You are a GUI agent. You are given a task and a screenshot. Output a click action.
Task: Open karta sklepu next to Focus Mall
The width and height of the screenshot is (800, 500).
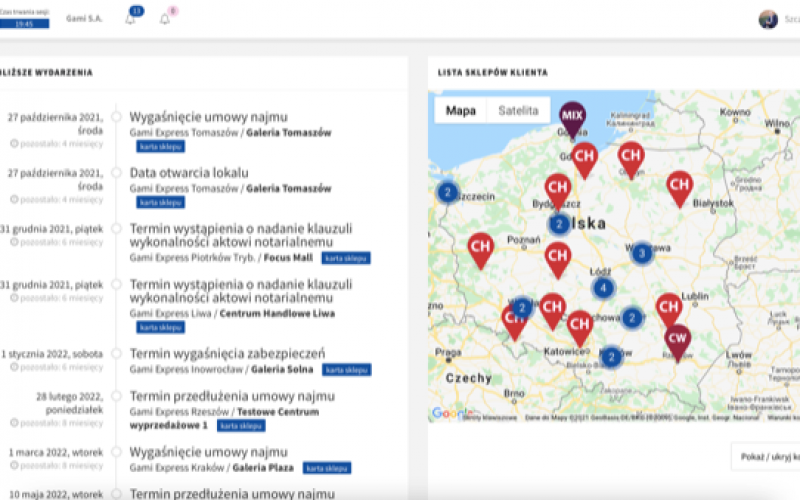click(346, 258)
